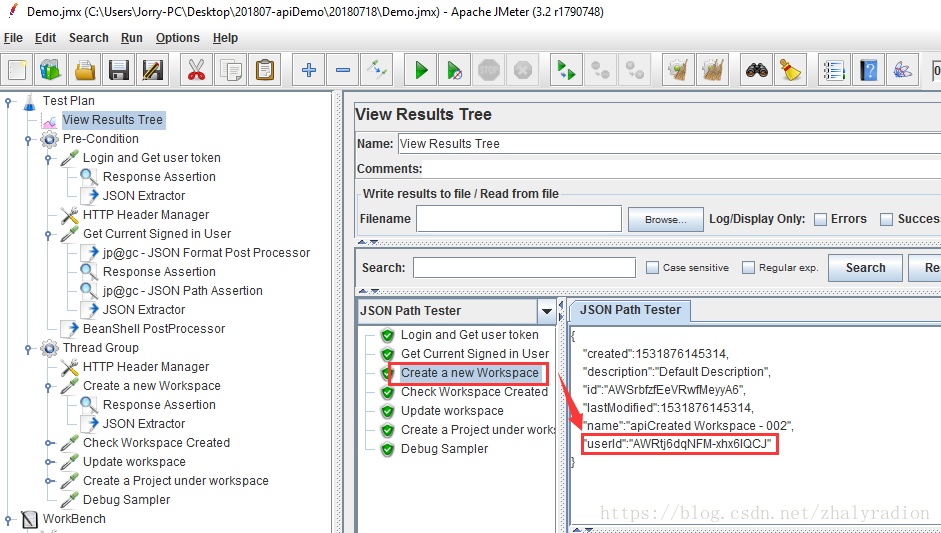Click the Browse... button
This screenshot has width=941, height=533.
(x=666, y=220)
